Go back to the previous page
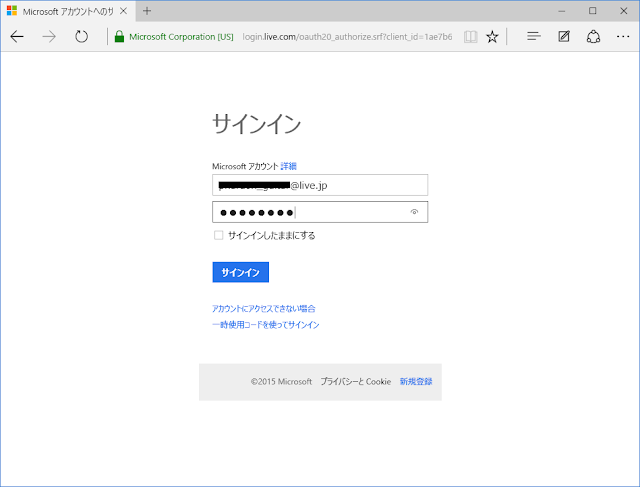The width and height of the screenshot is (640, 487). click(x=17, y=37)
